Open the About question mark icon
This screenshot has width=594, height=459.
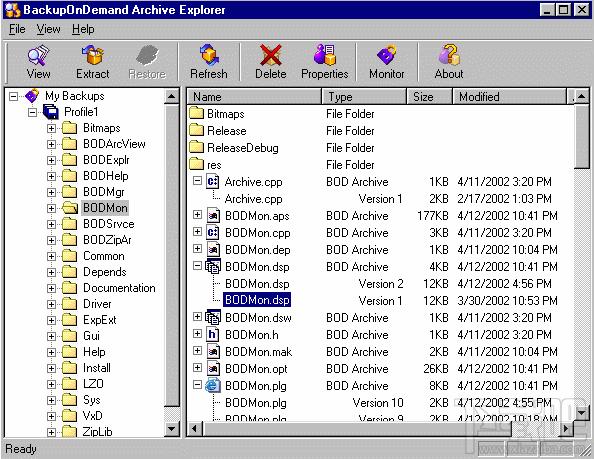449,55
